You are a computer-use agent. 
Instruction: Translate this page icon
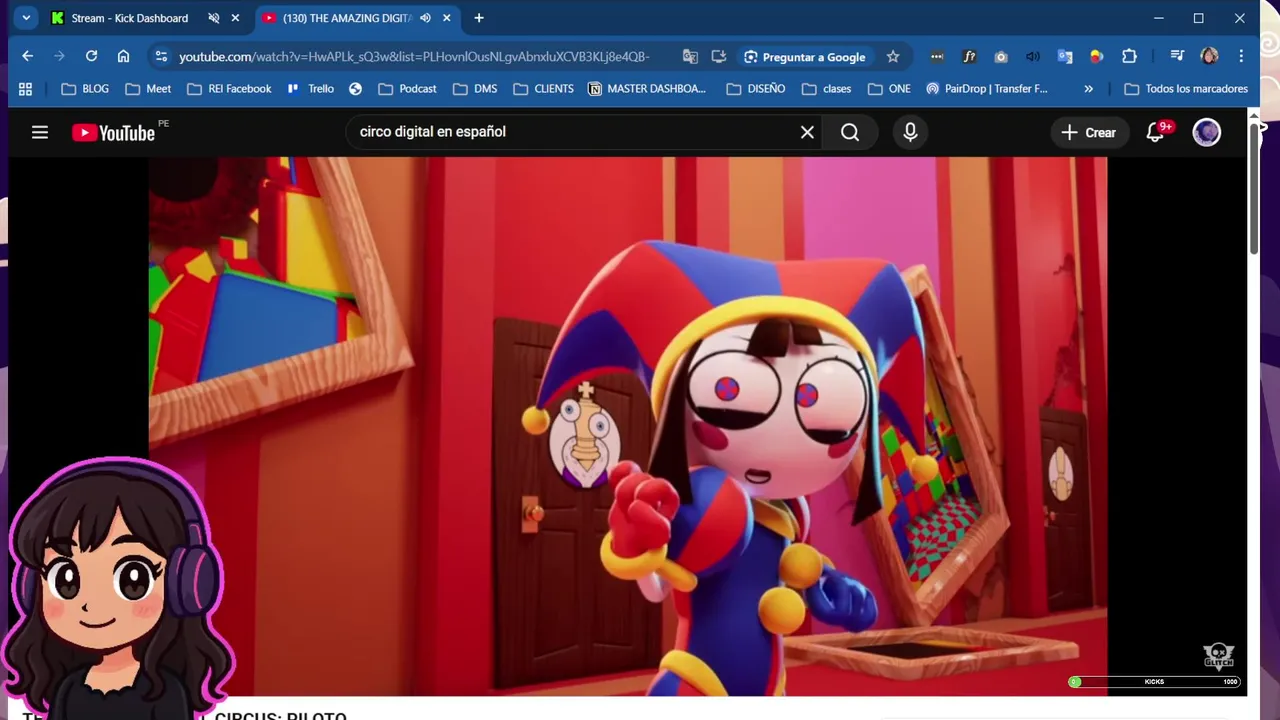[x=690, y=57]
